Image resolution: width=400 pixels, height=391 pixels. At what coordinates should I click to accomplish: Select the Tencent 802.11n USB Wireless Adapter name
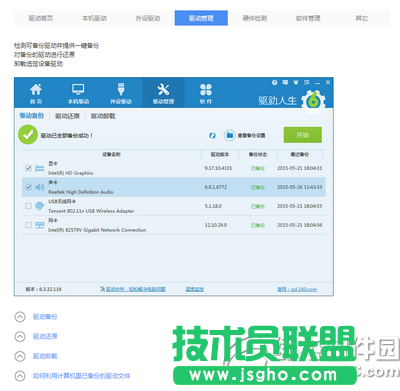click(91, 211)
